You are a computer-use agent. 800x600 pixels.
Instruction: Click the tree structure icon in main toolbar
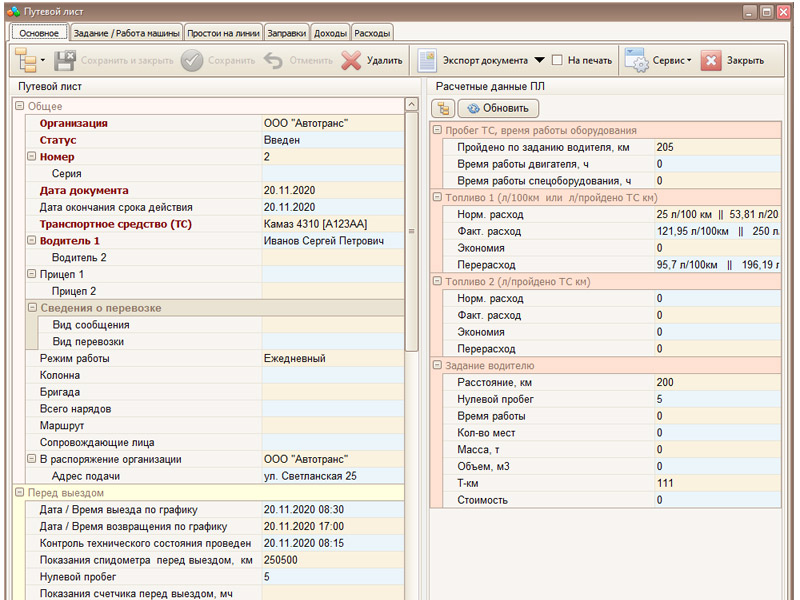coord(26,60)
